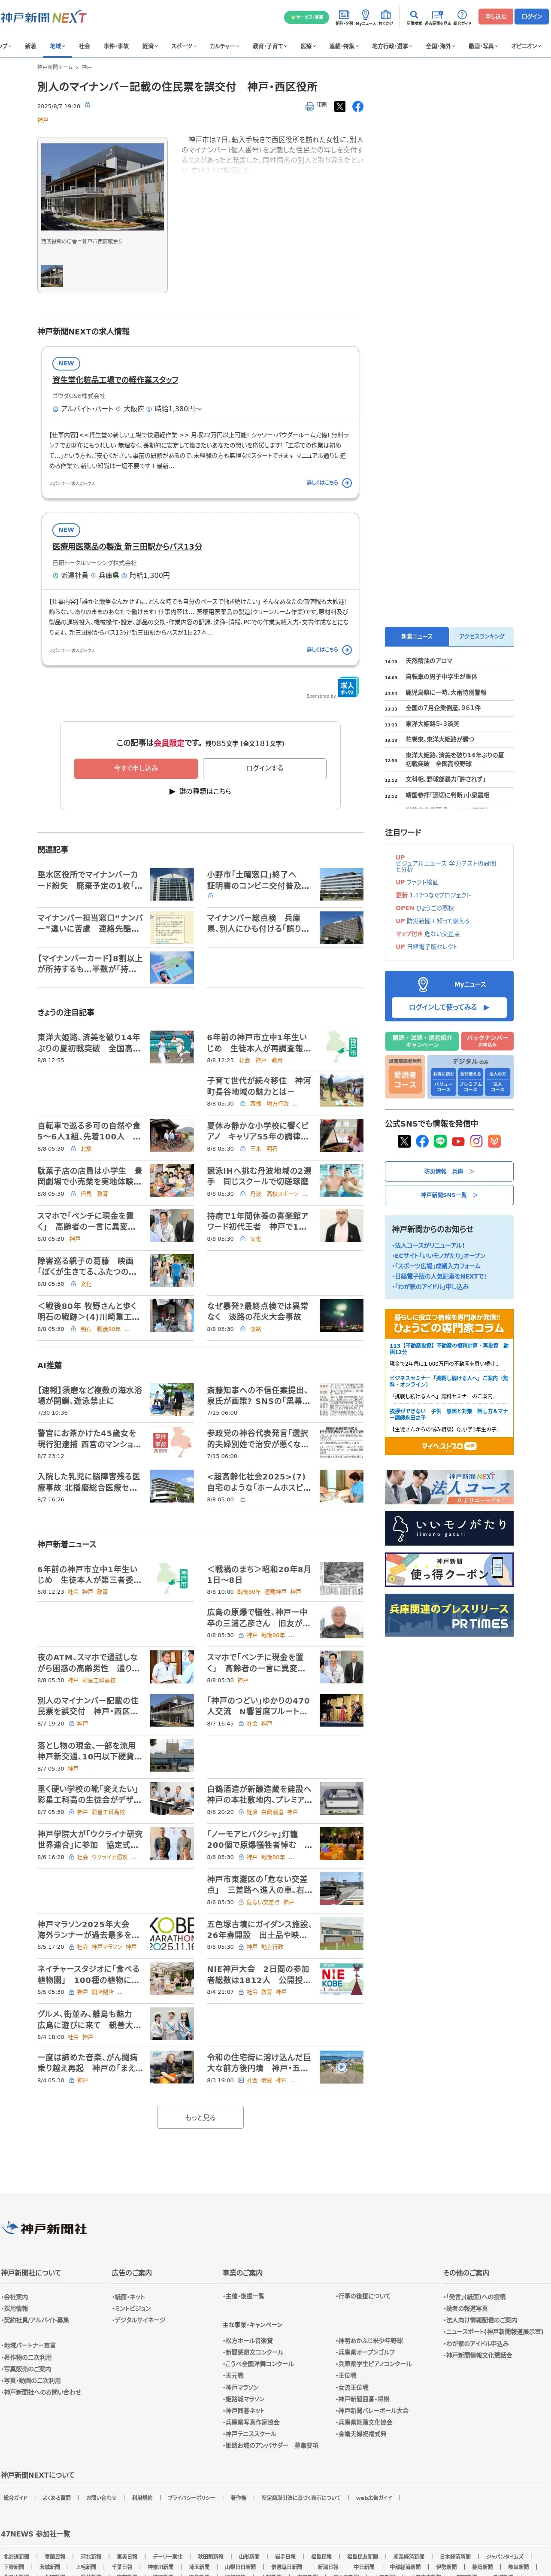Expand the 動画・写真 navigation dropdown
The height and width of the screenshot is (2576, 551).
coord(484,46)
